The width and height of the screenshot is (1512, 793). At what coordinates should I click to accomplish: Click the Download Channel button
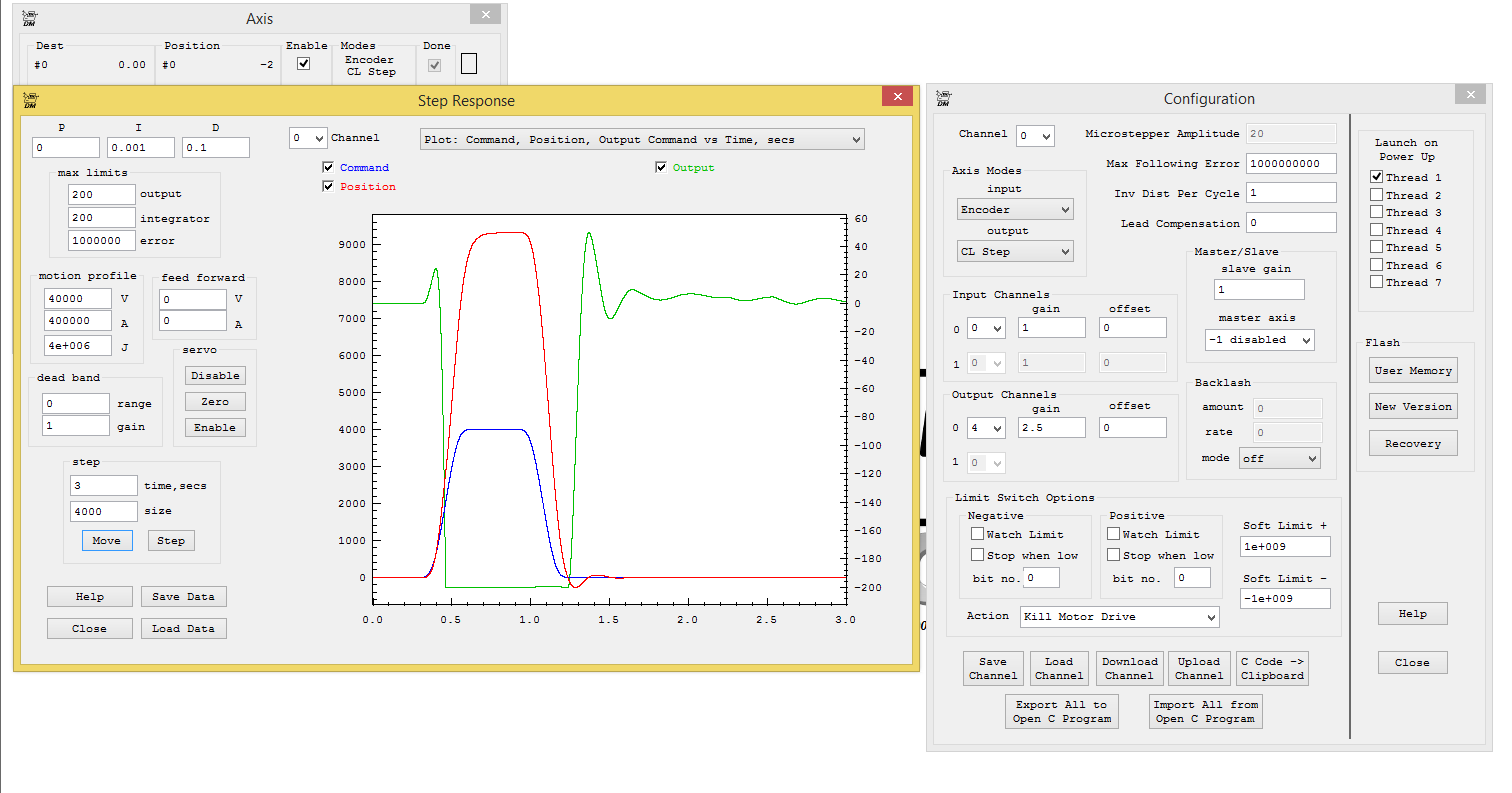(x=1129, y=668)
